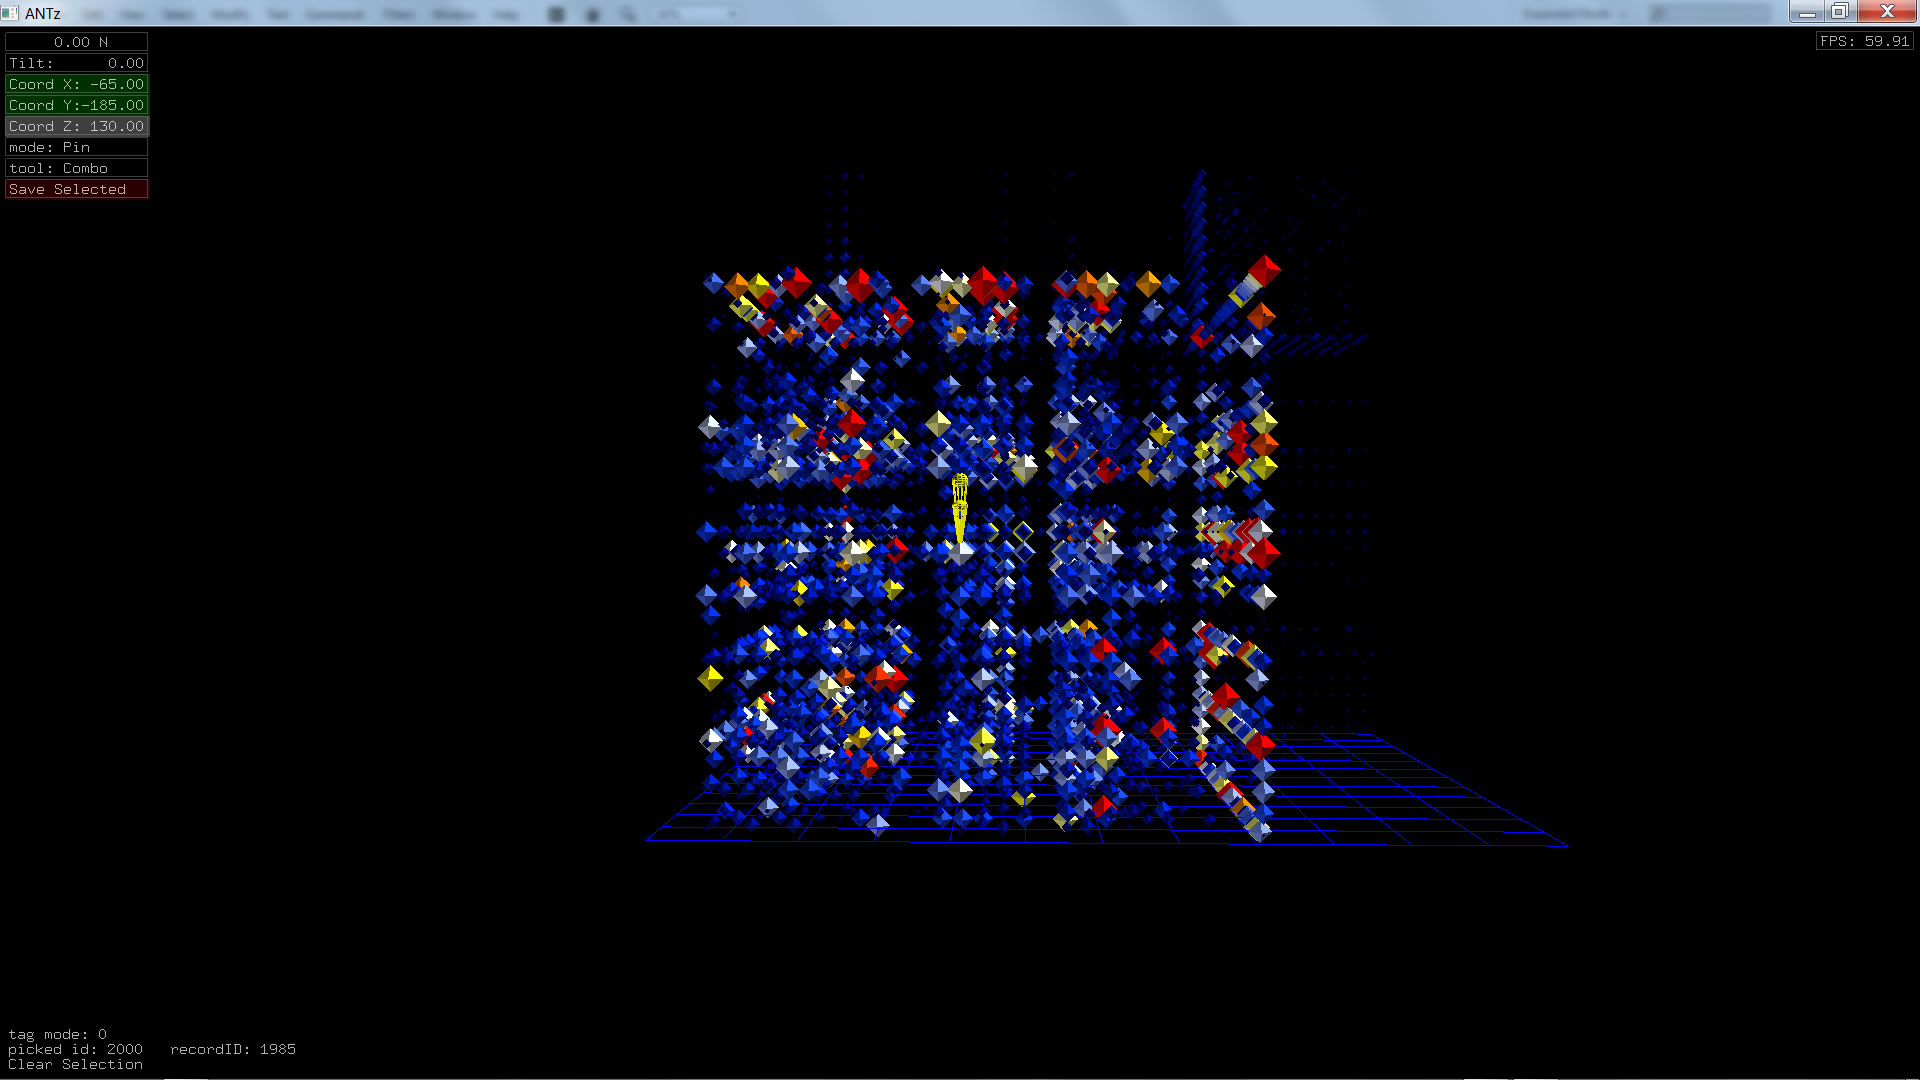
Task: Click the Coord Y value field
Action: coord(76,105)
